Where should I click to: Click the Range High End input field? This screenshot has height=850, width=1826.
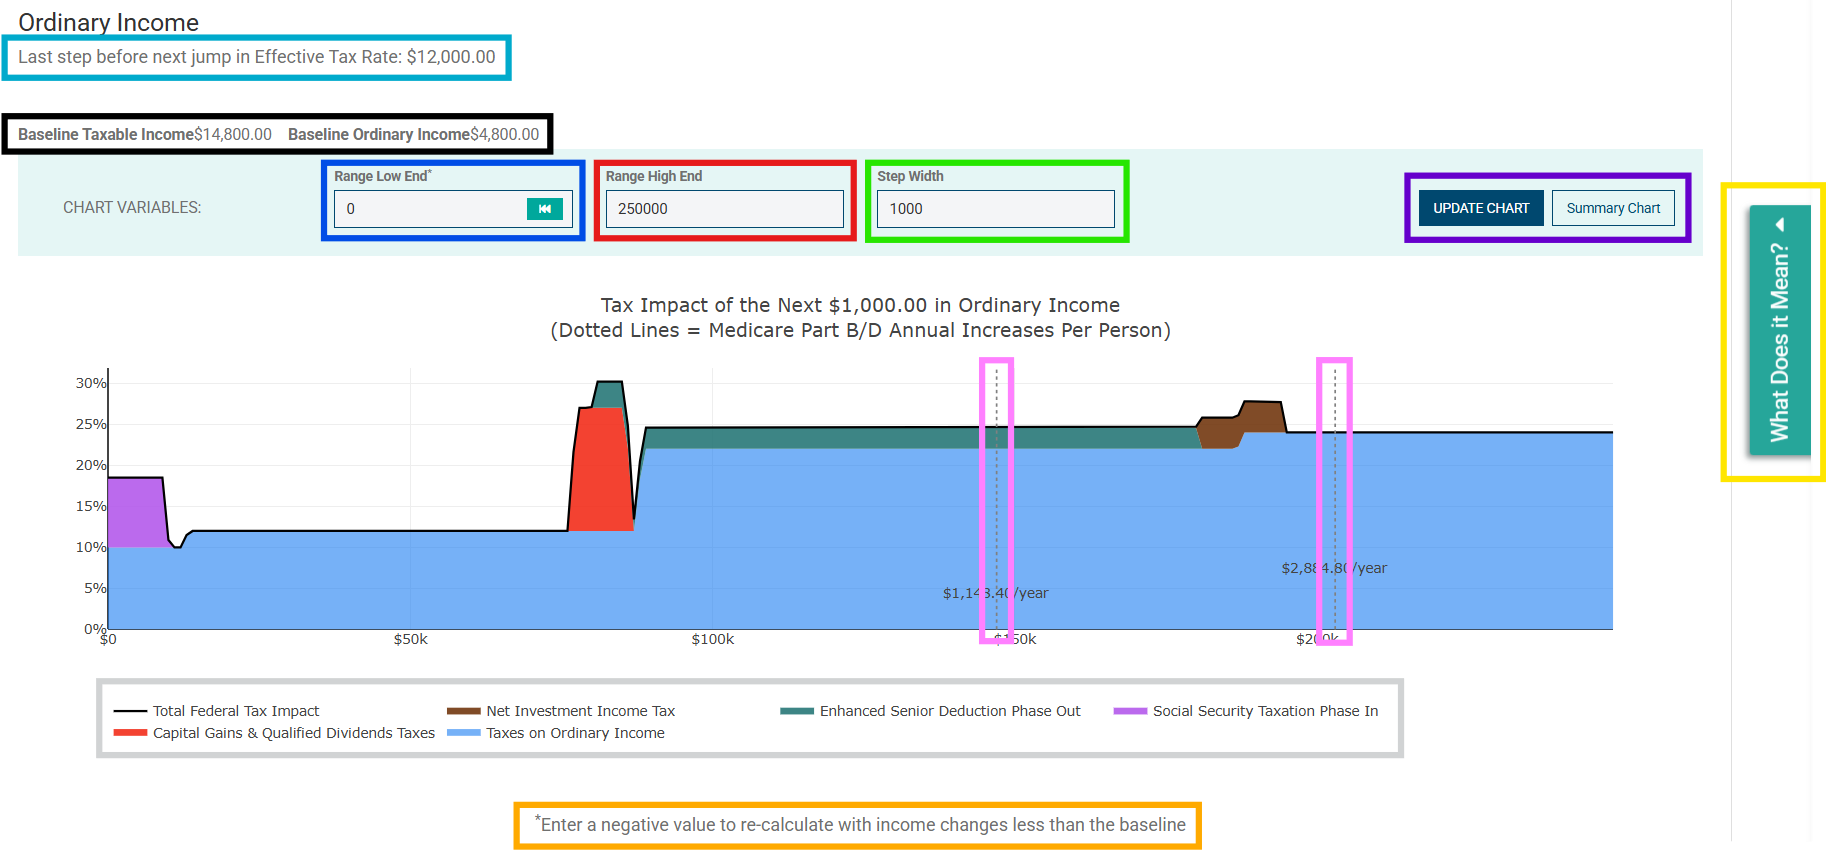coord(725,209)
